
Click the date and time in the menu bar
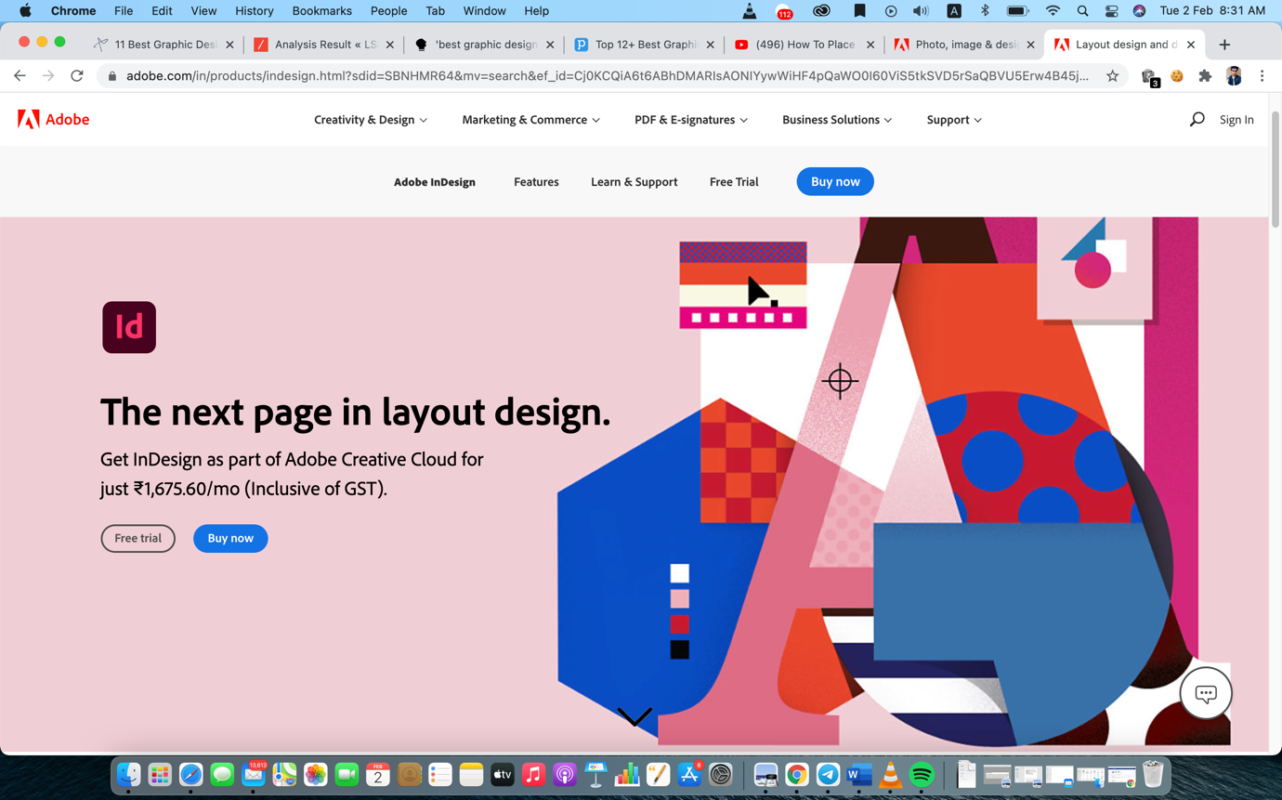click(1212, 11)
